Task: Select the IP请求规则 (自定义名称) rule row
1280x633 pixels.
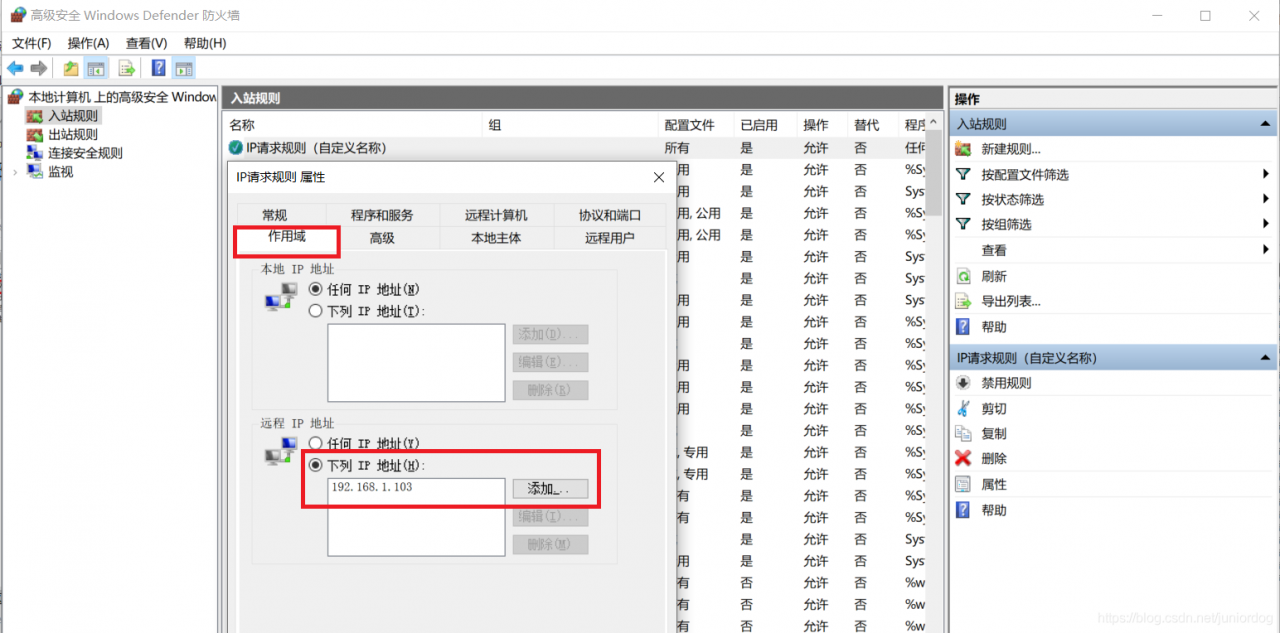Action: 577,148
